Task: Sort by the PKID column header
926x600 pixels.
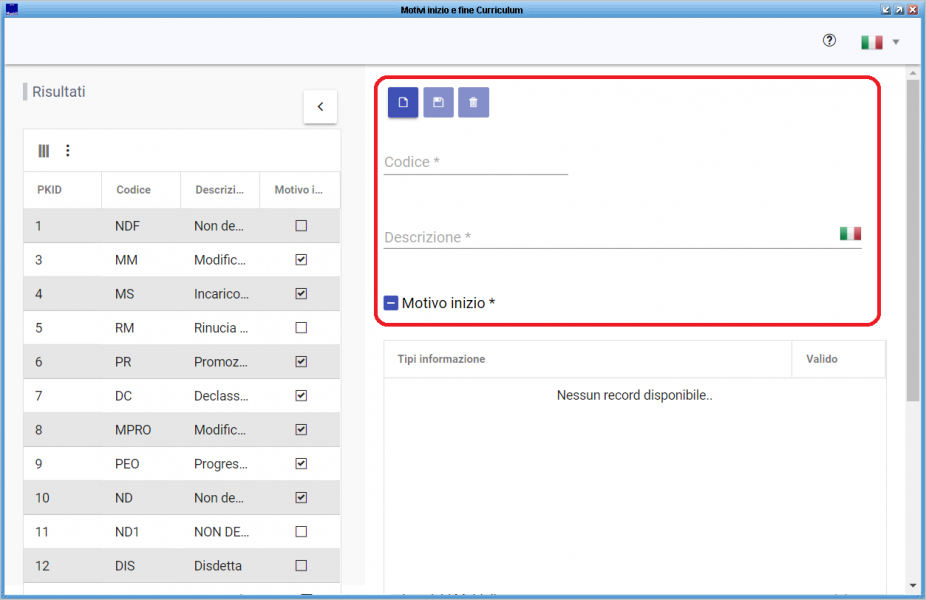Action: coord(50,190)
